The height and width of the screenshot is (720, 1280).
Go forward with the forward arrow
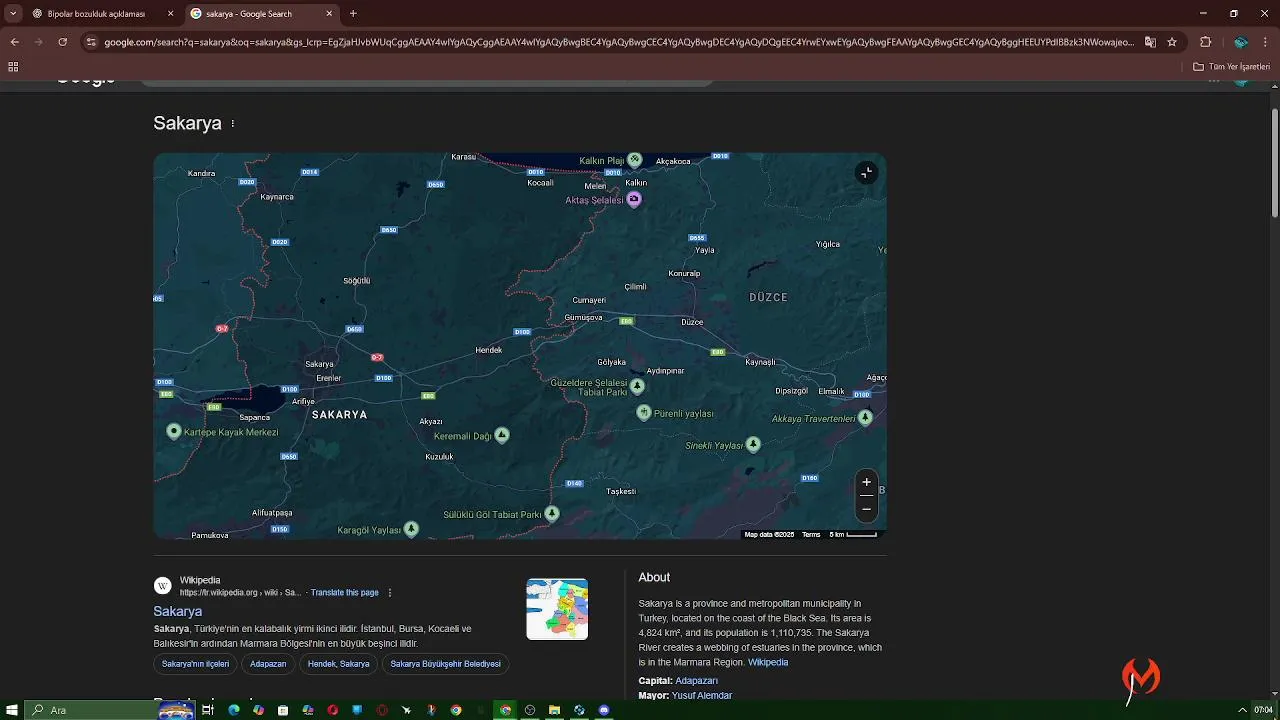[38, 42]
